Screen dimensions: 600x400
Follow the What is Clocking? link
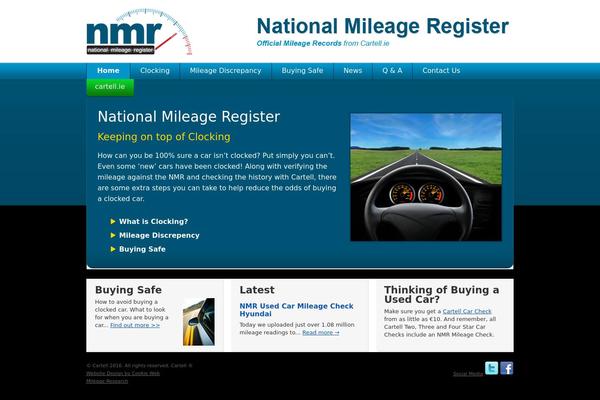point(153,222)
